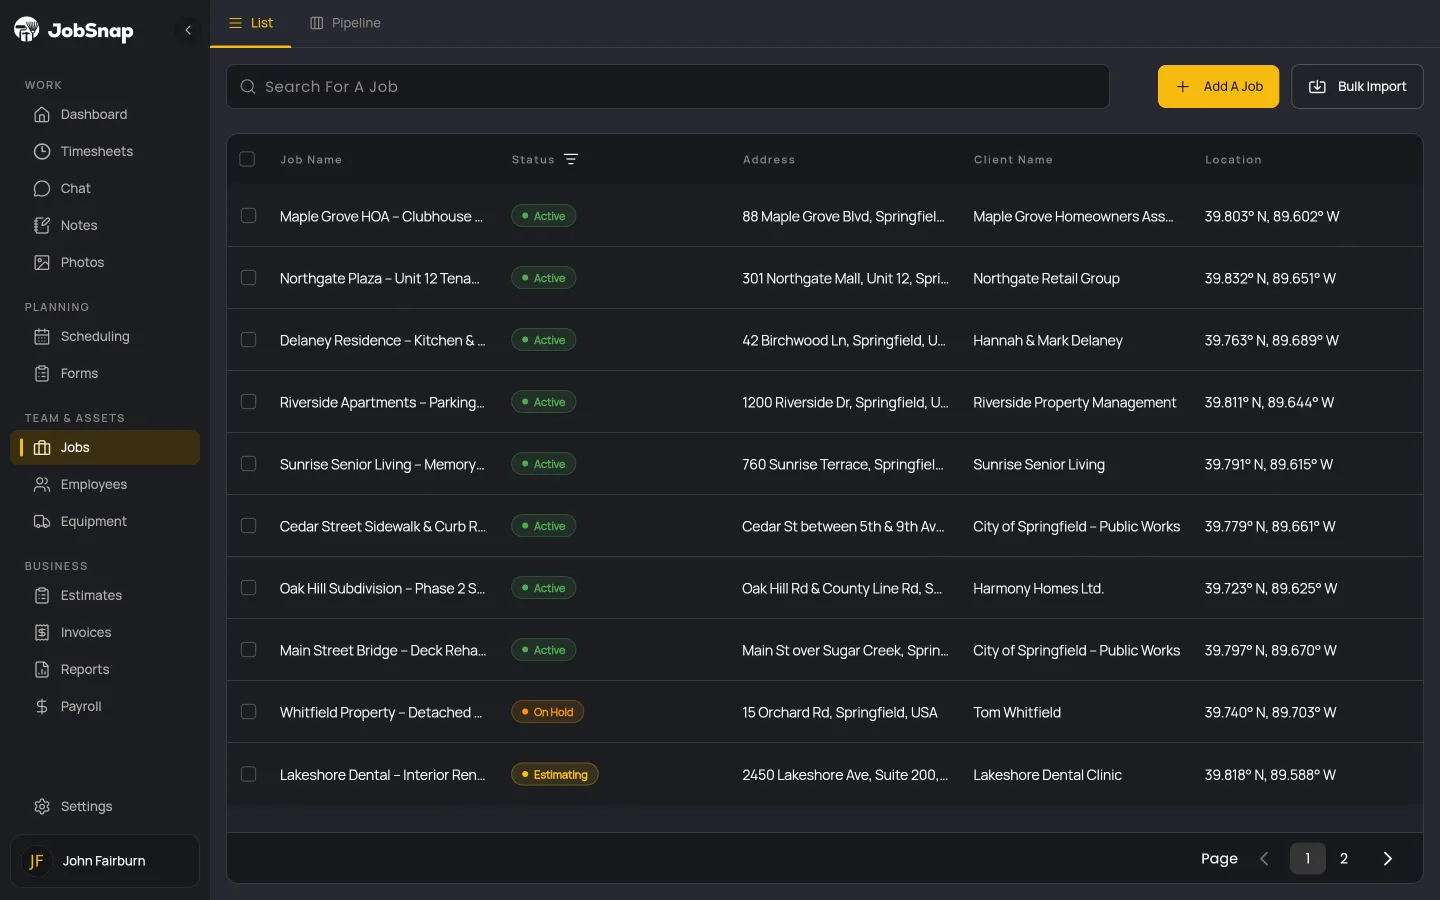
Task: Click the Estimating status badge
Action: [x=554, y=774]
